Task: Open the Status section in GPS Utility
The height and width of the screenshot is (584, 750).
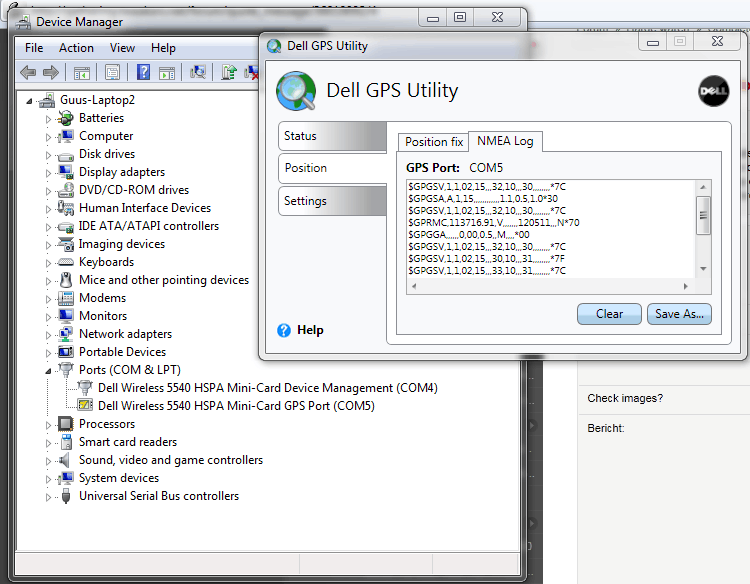Action: [332, 136]
